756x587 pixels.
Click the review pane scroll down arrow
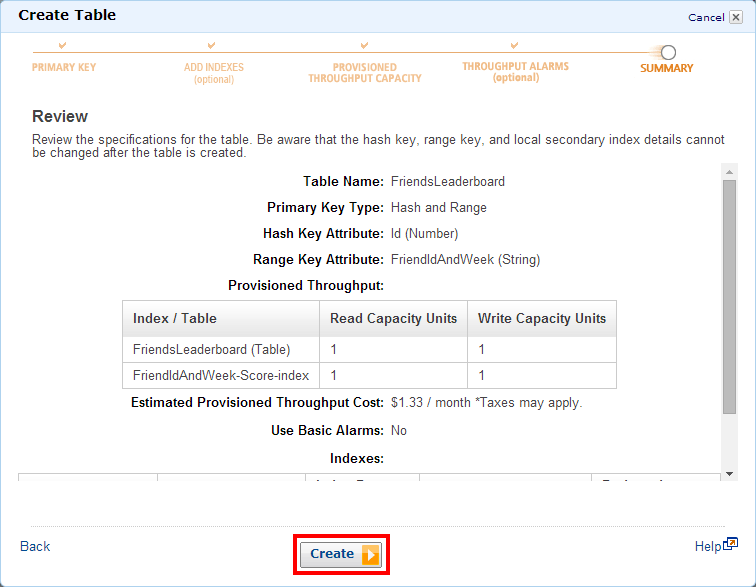(729, 472)
